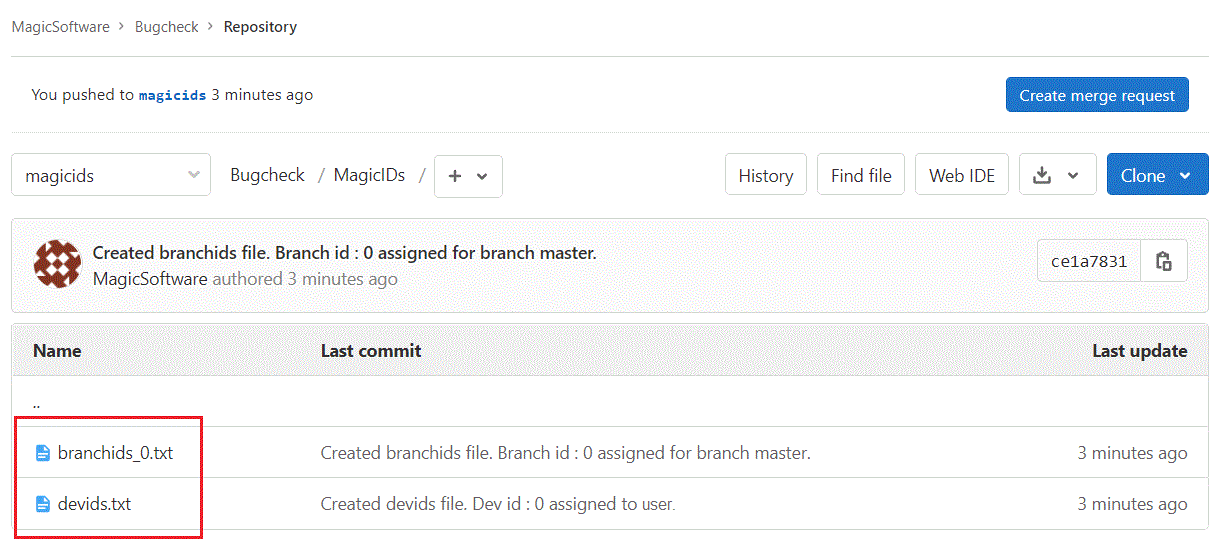The height and width of the screenshot is (539, 1221).
Task: Click Create merge request button
Action: pyautogui.click(x=1097, y=95)
